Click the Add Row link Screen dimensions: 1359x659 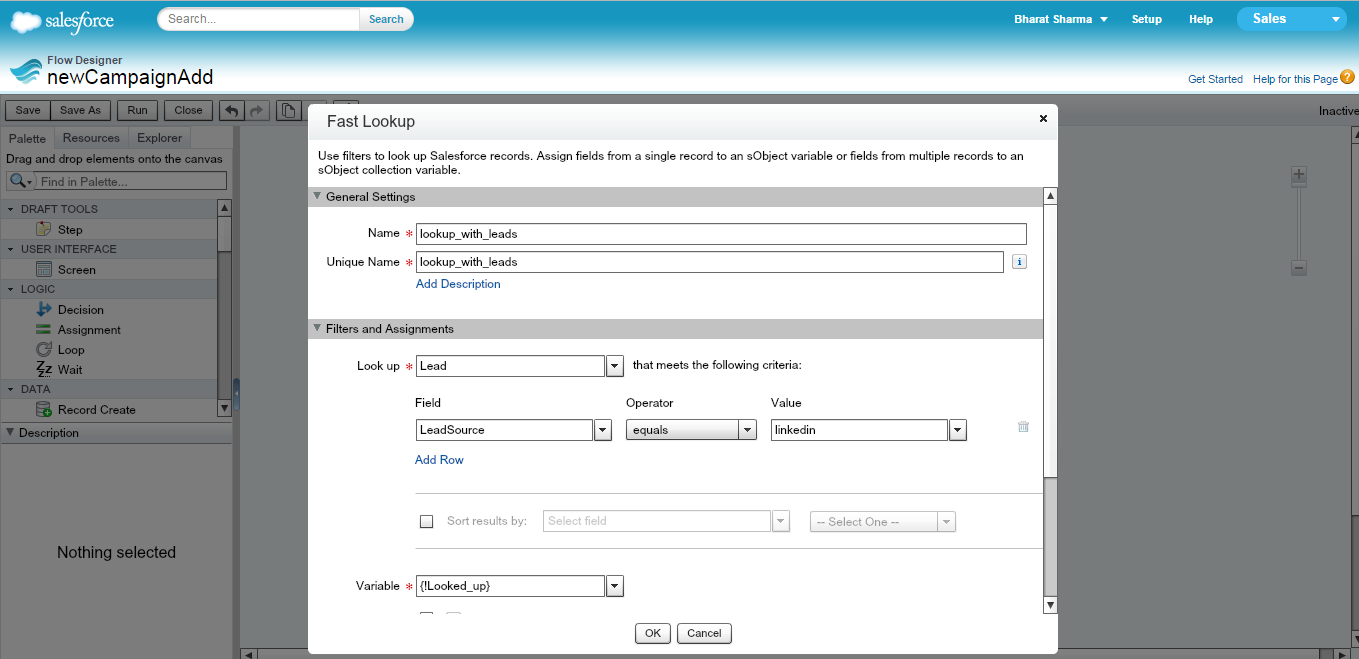(439, 460)
